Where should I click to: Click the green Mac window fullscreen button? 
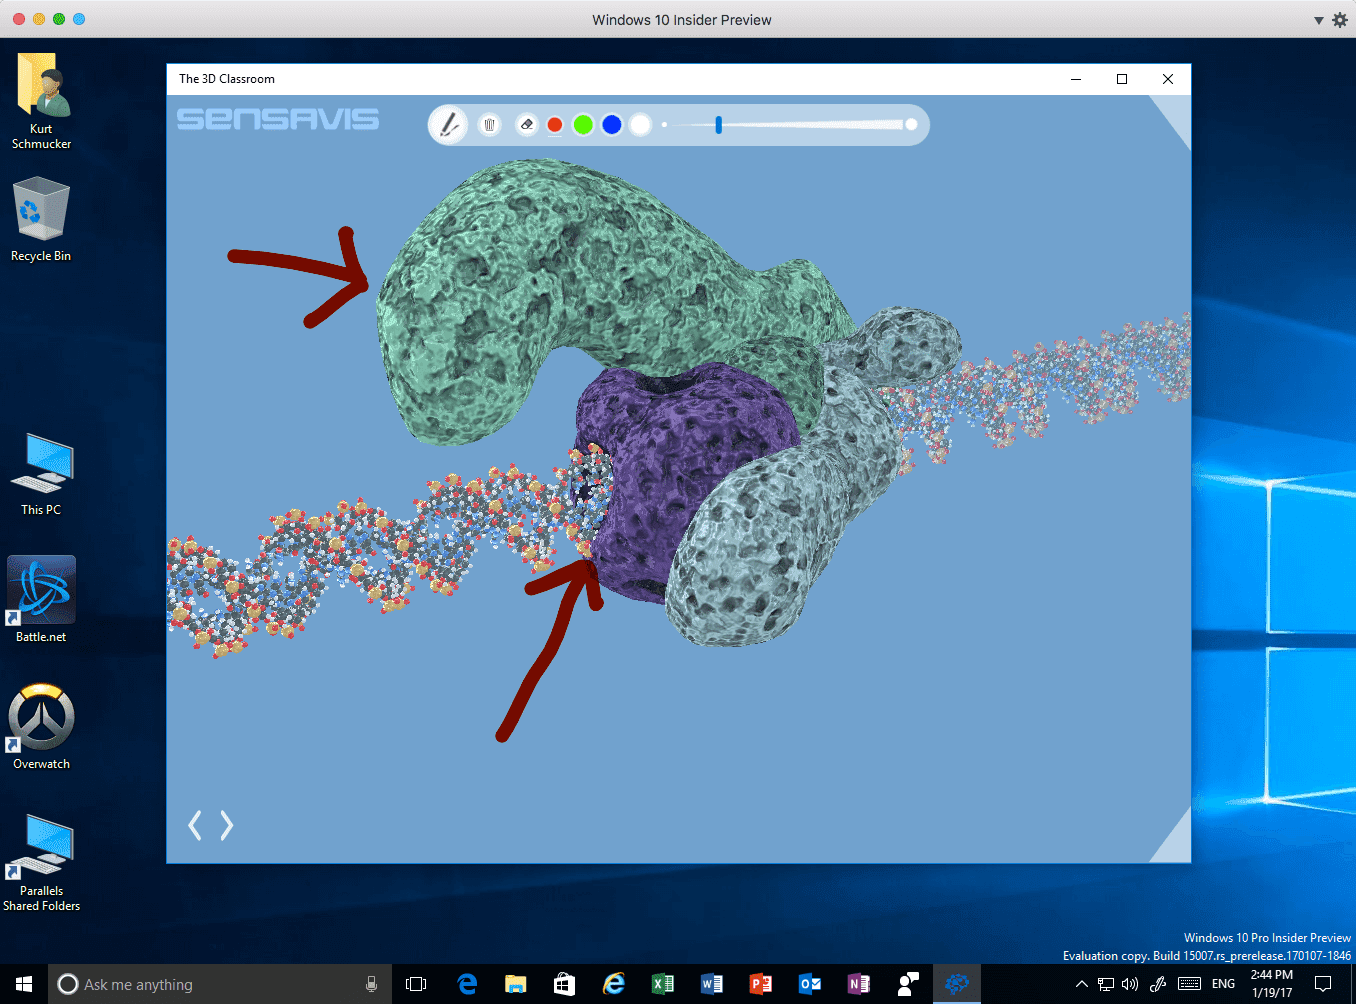pos(59,19)
